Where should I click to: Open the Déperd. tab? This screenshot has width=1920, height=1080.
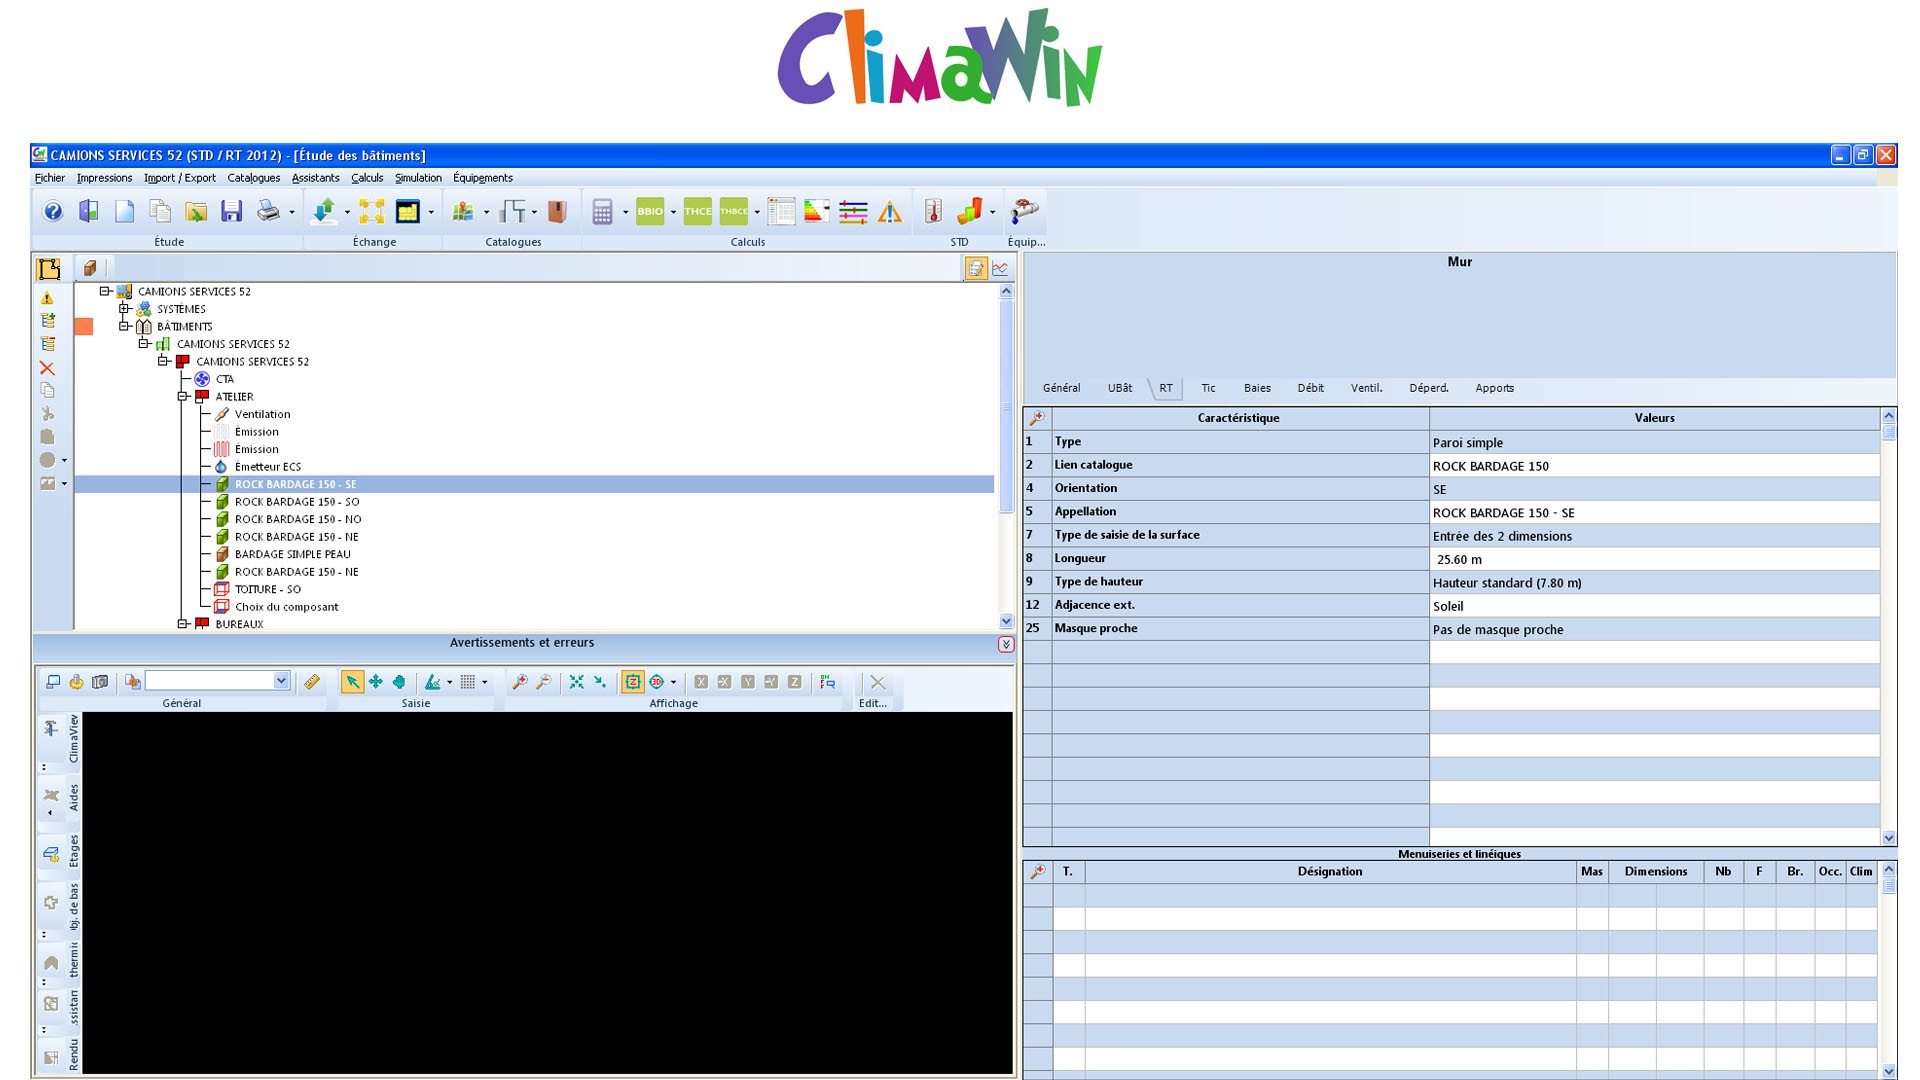(1428, 388)
